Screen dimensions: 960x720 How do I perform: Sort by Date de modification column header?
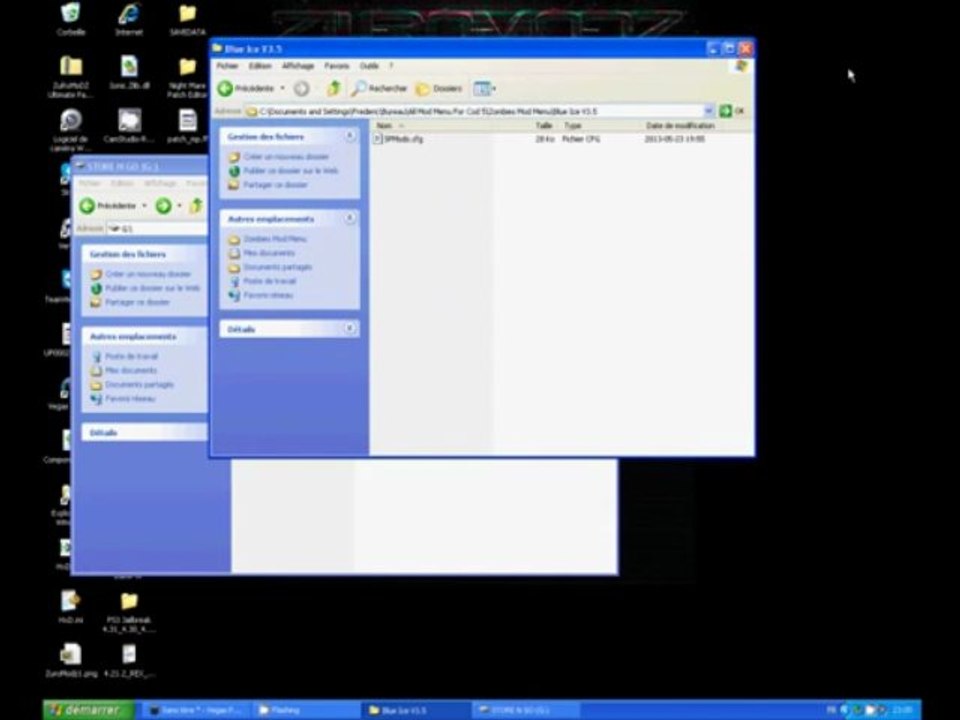click(680, 126)
